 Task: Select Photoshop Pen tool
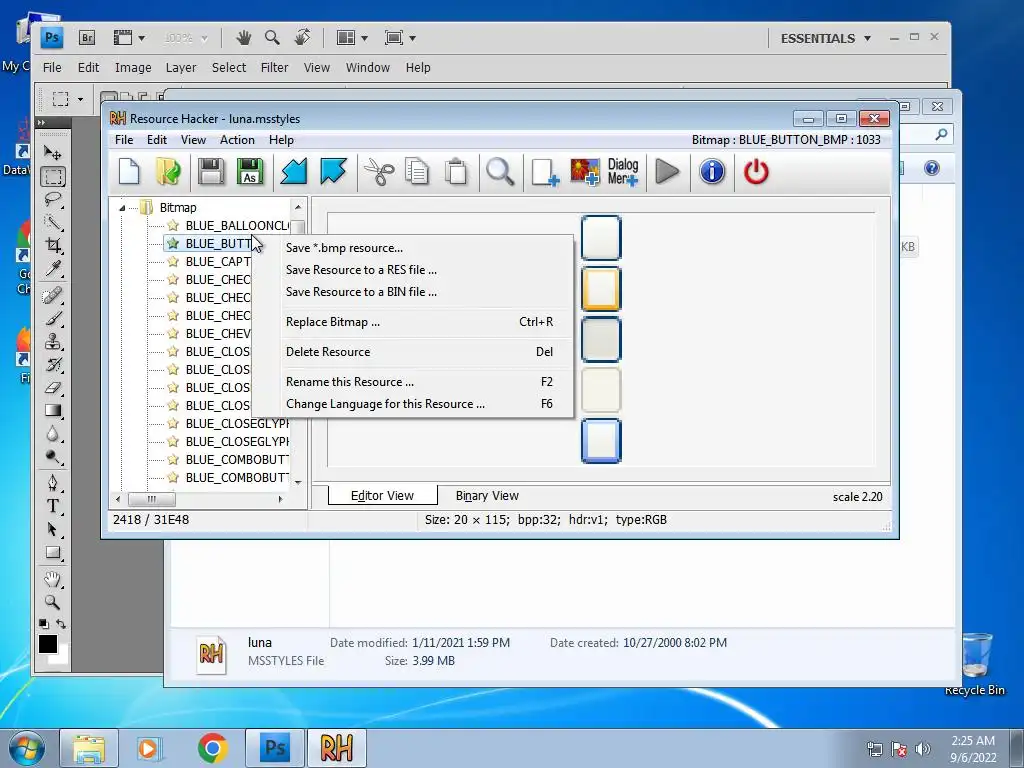[x=53, y=483]
